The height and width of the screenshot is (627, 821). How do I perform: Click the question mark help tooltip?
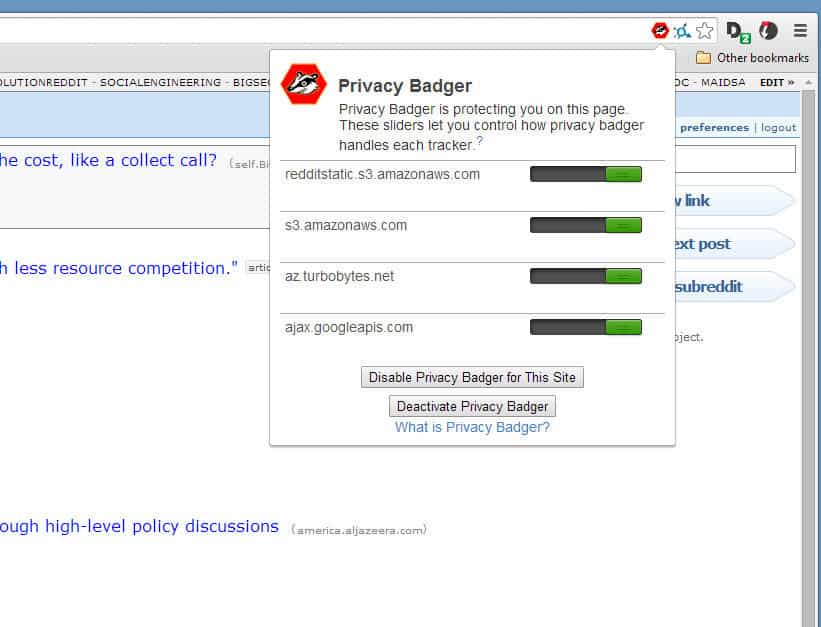click(480, 141)
